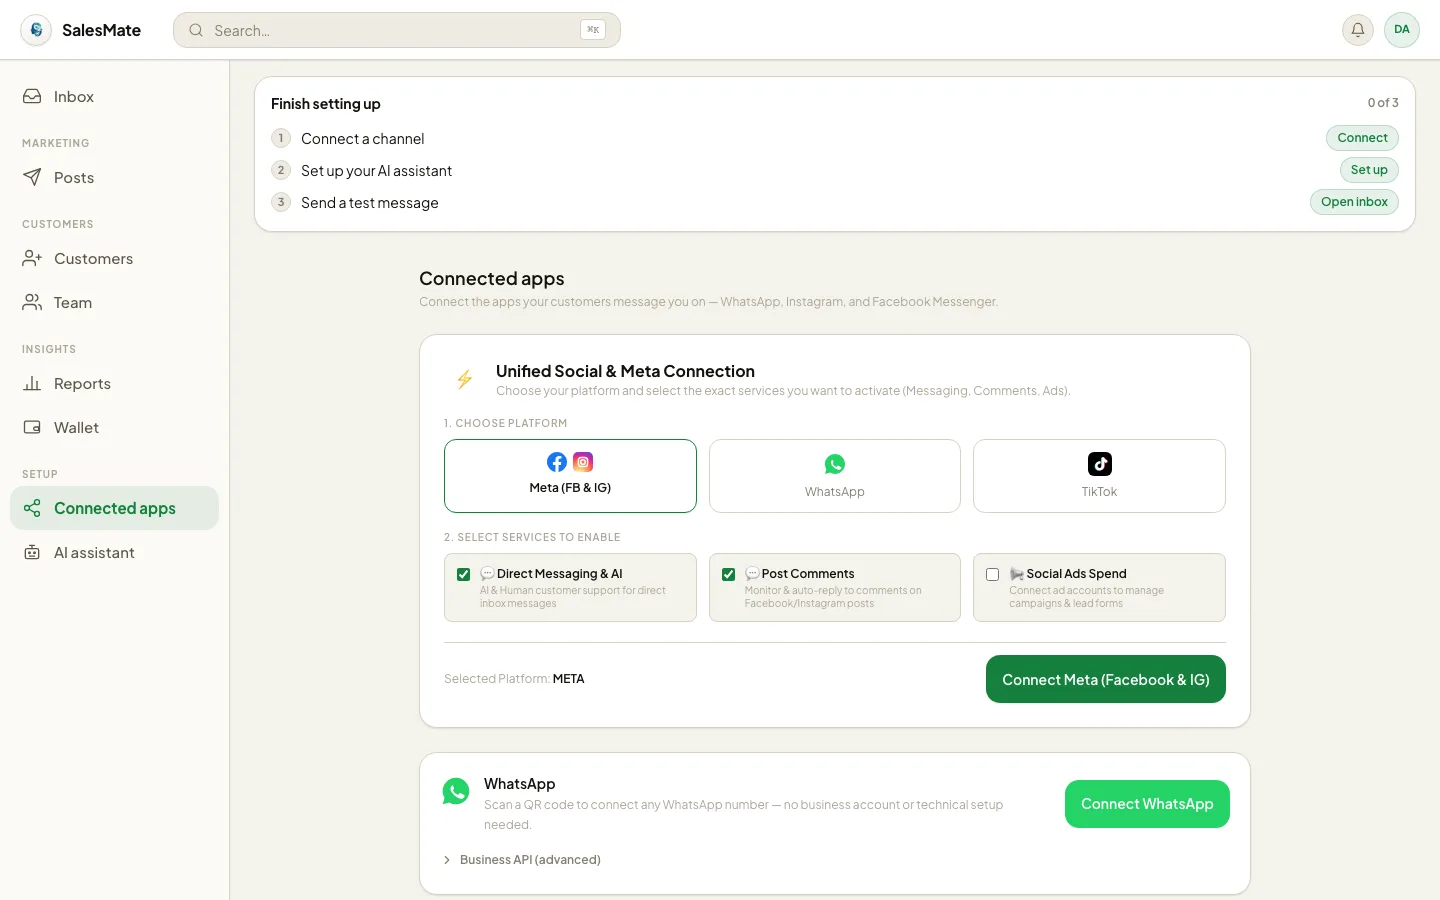Screen dimensions: 1440x900
Task: Click the SalesMate logo icon
Action: [36, 30]
